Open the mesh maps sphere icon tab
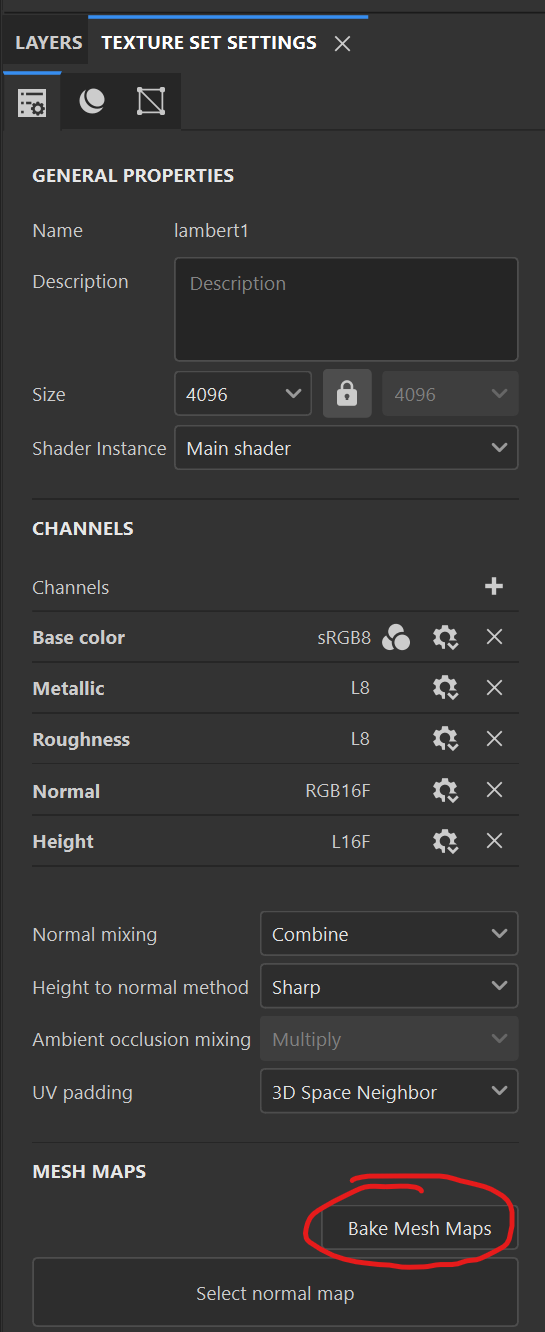Screen dimensions: 545x1332 tap(92, 101)
